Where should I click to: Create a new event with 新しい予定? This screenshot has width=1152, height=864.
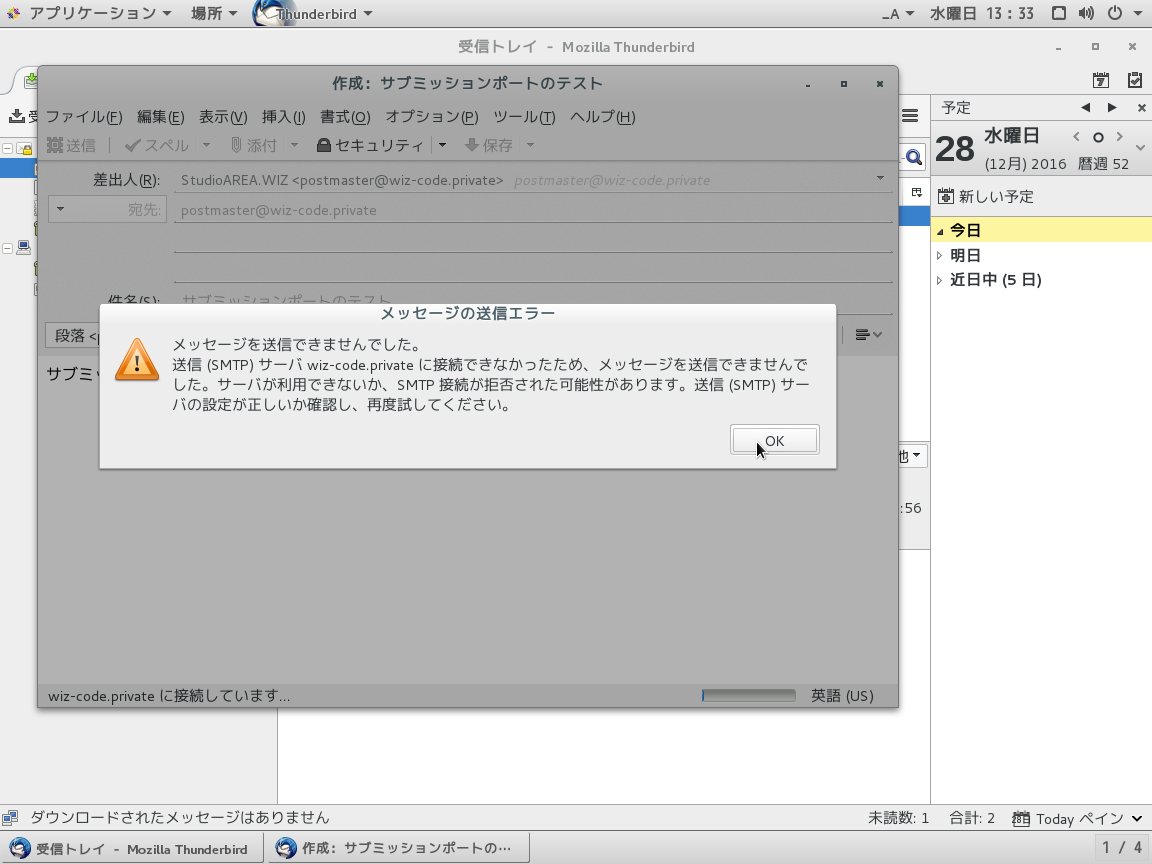pos(986,196)
